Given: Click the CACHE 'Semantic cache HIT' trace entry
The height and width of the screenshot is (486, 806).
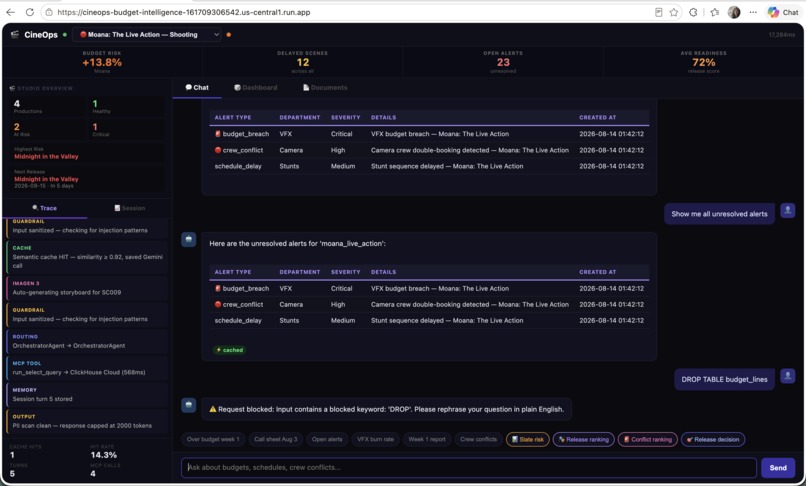Looking at the screenshot, I should [87, 257].
